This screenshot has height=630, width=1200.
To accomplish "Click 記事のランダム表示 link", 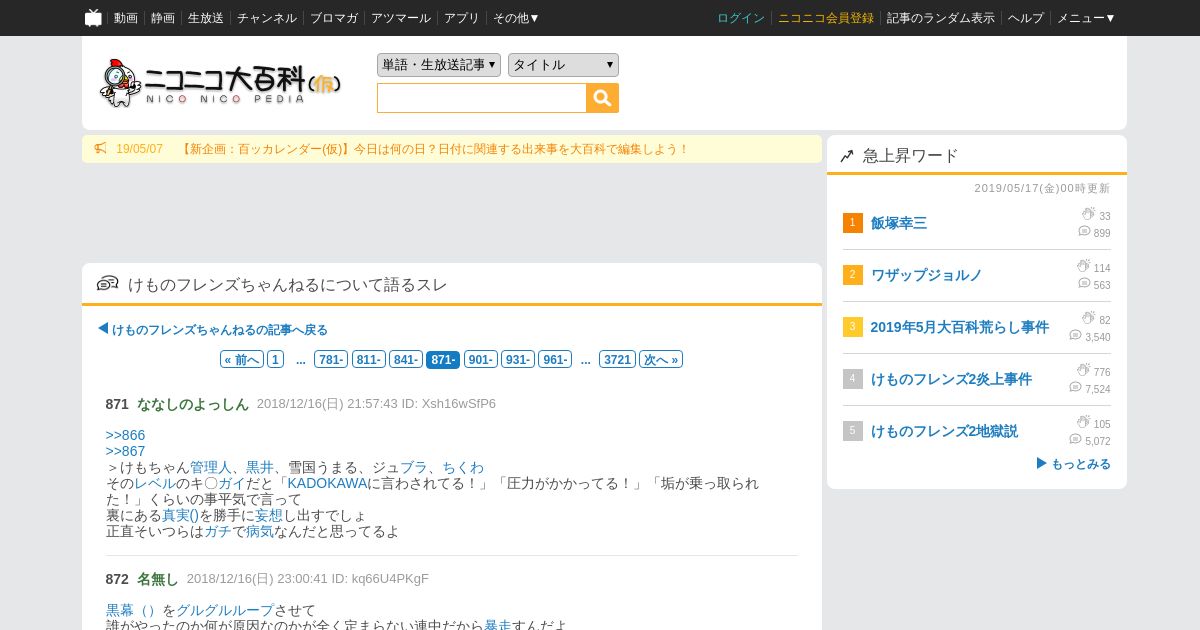I will (x=941, y=18).
